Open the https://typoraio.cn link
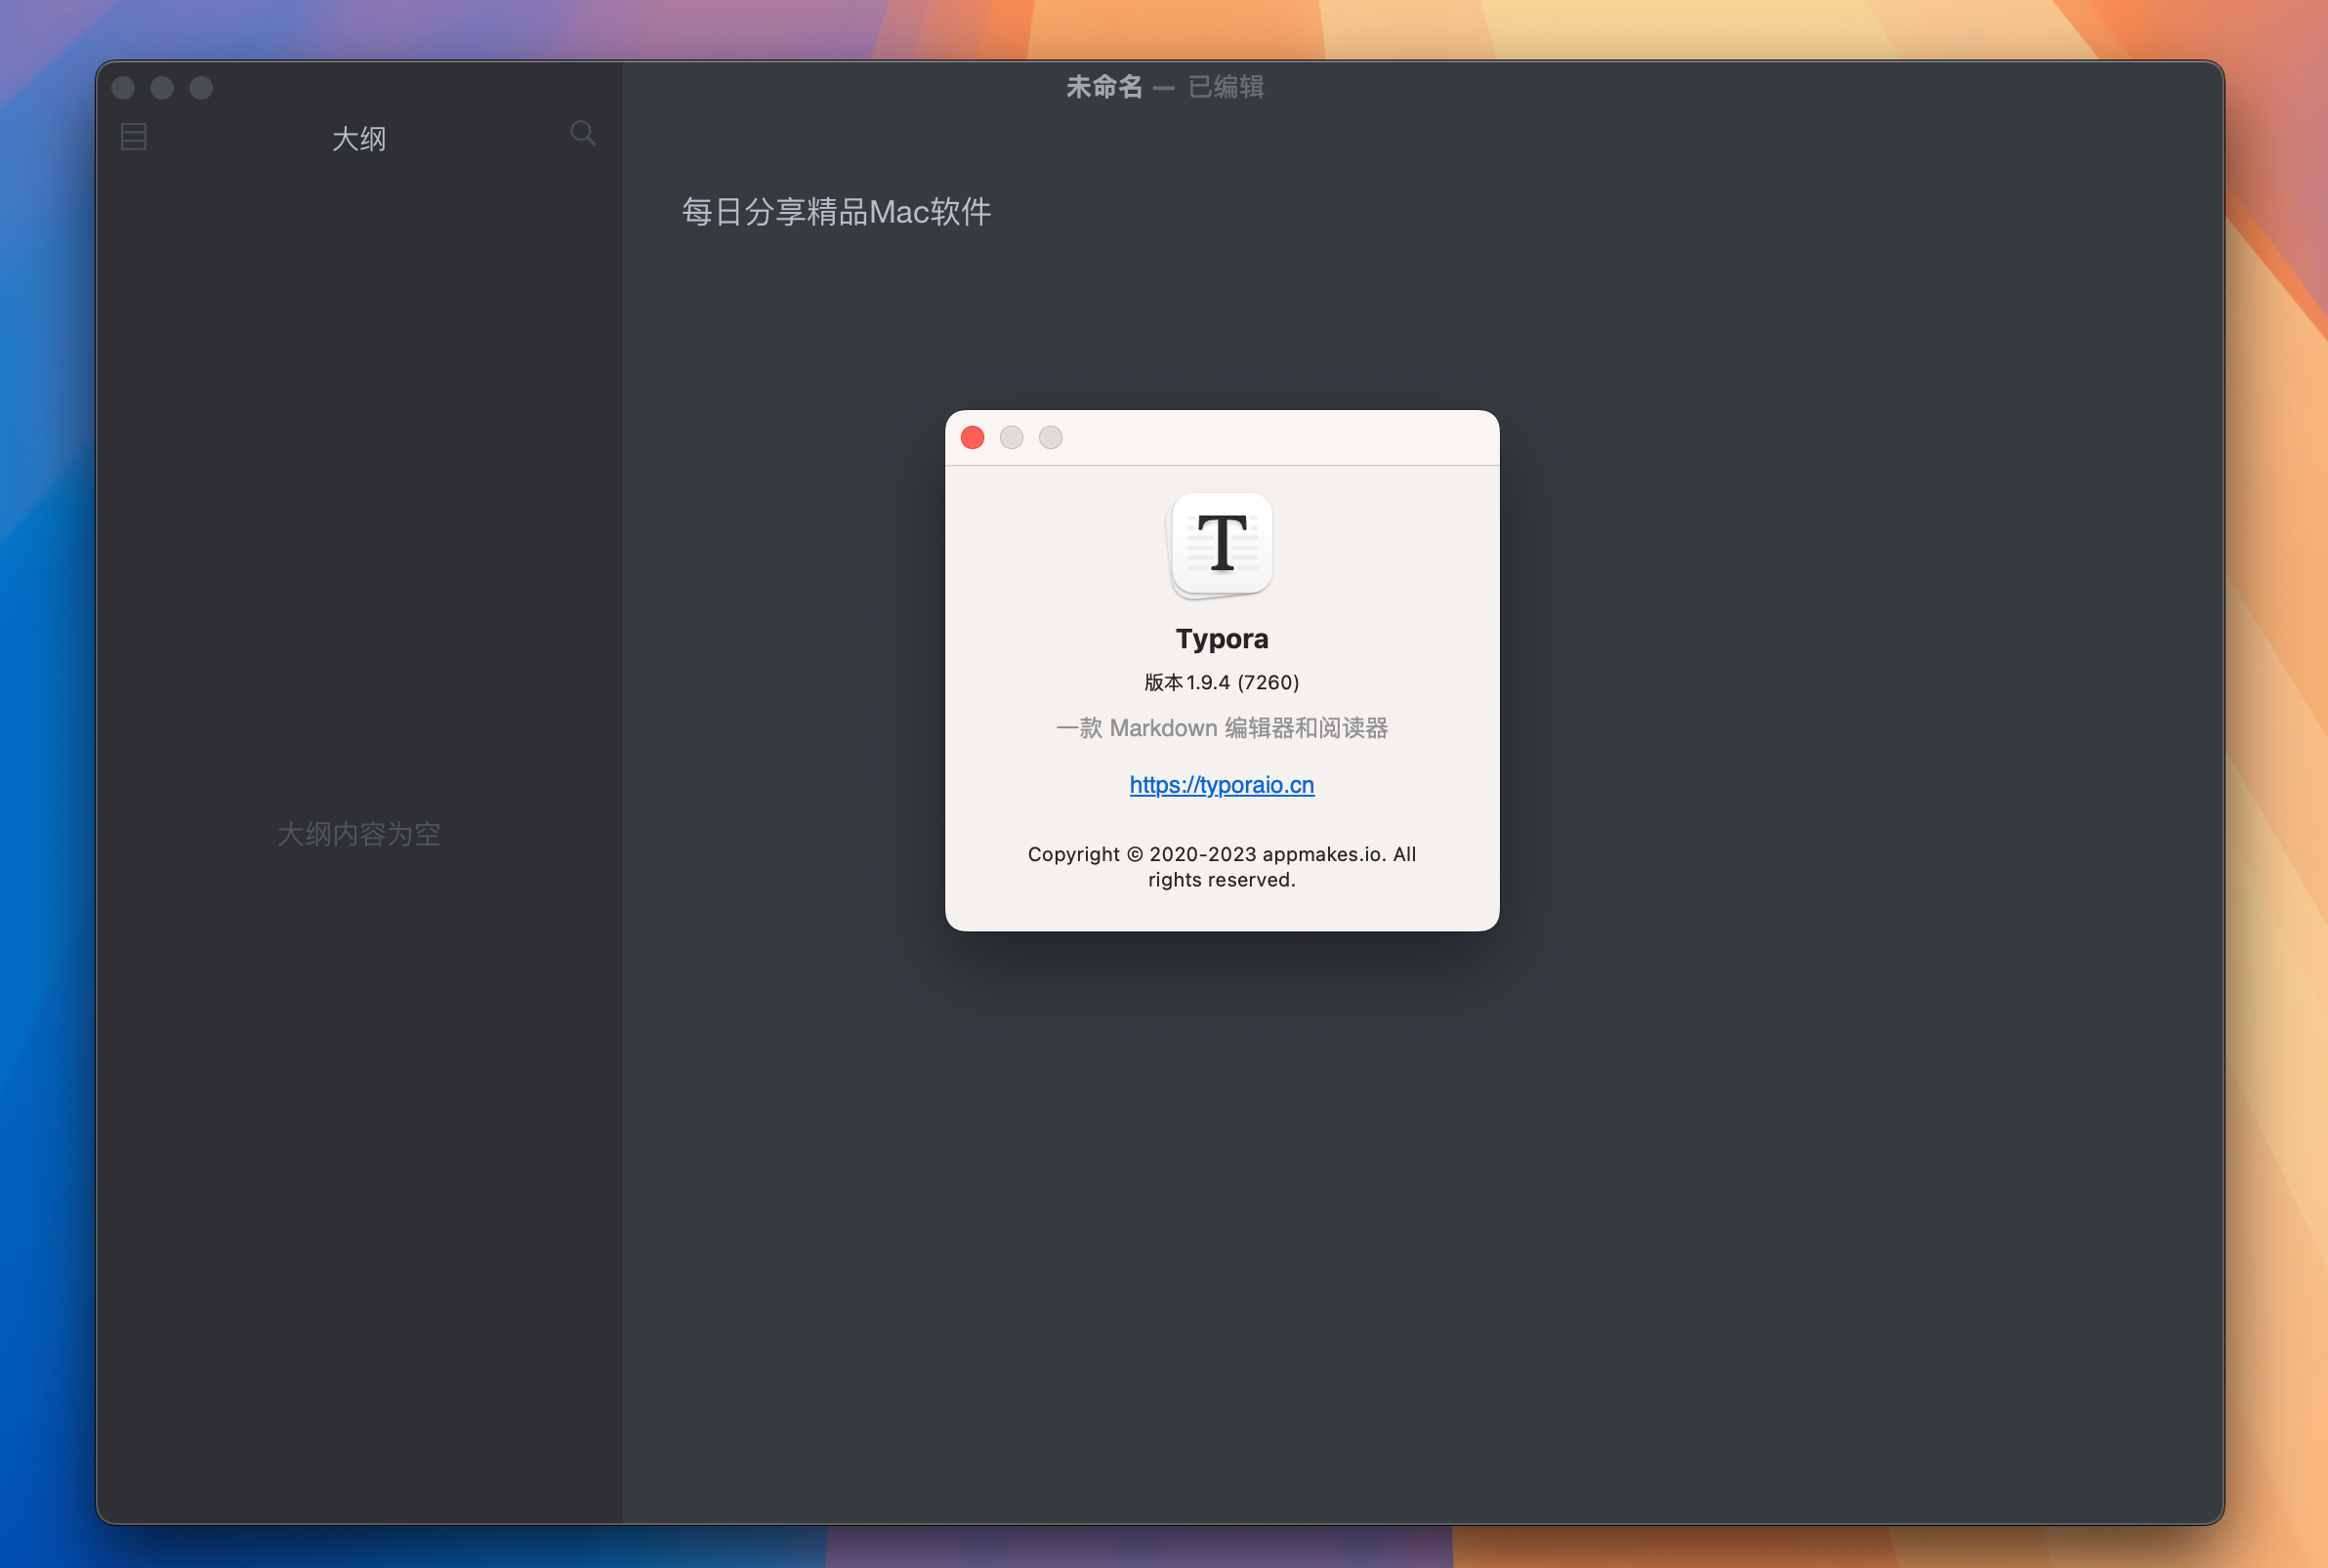This screenshot has height=1568, width=2328. click(1222, 785)
